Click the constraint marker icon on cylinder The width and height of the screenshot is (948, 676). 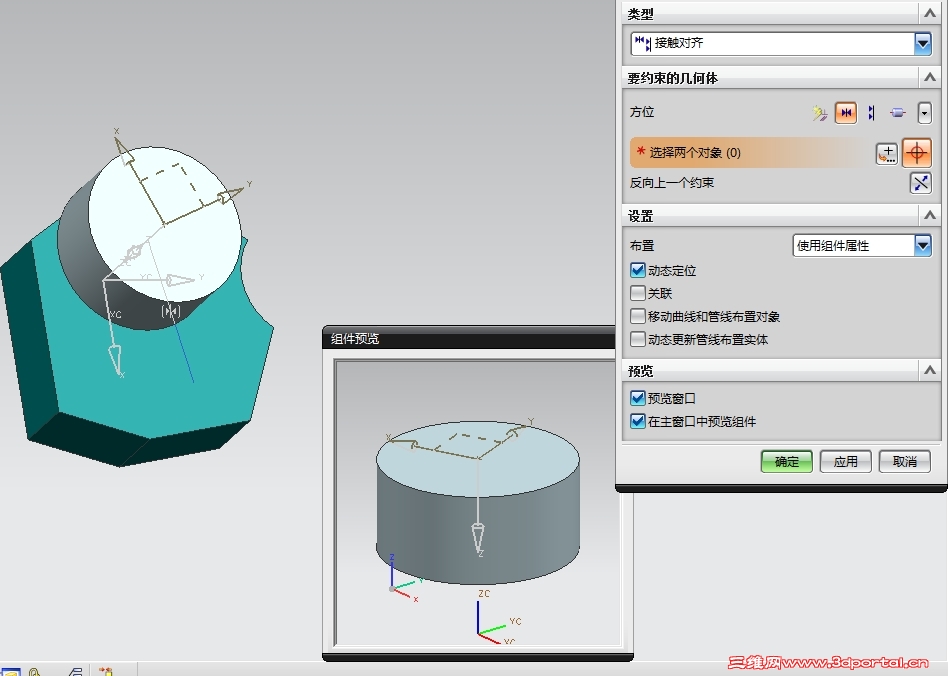pyautogui.click(x=171, y=311)
